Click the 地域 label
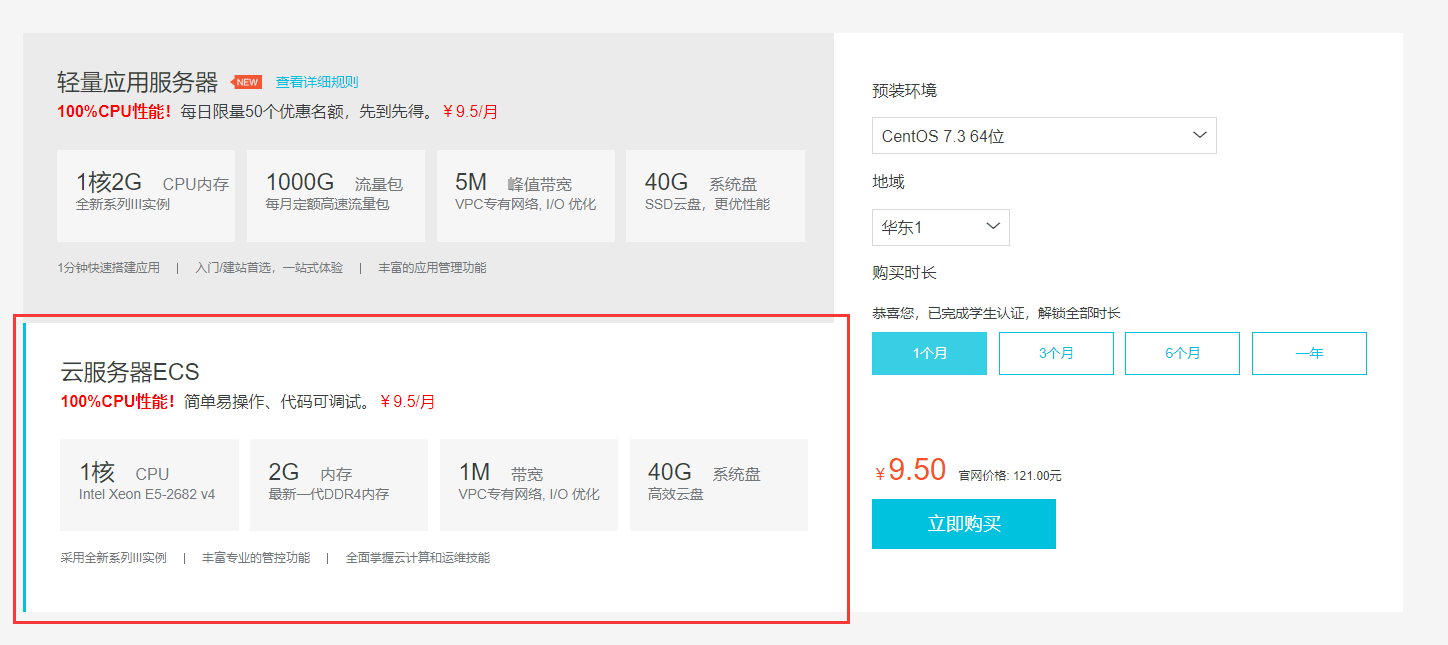 (888, 182)
